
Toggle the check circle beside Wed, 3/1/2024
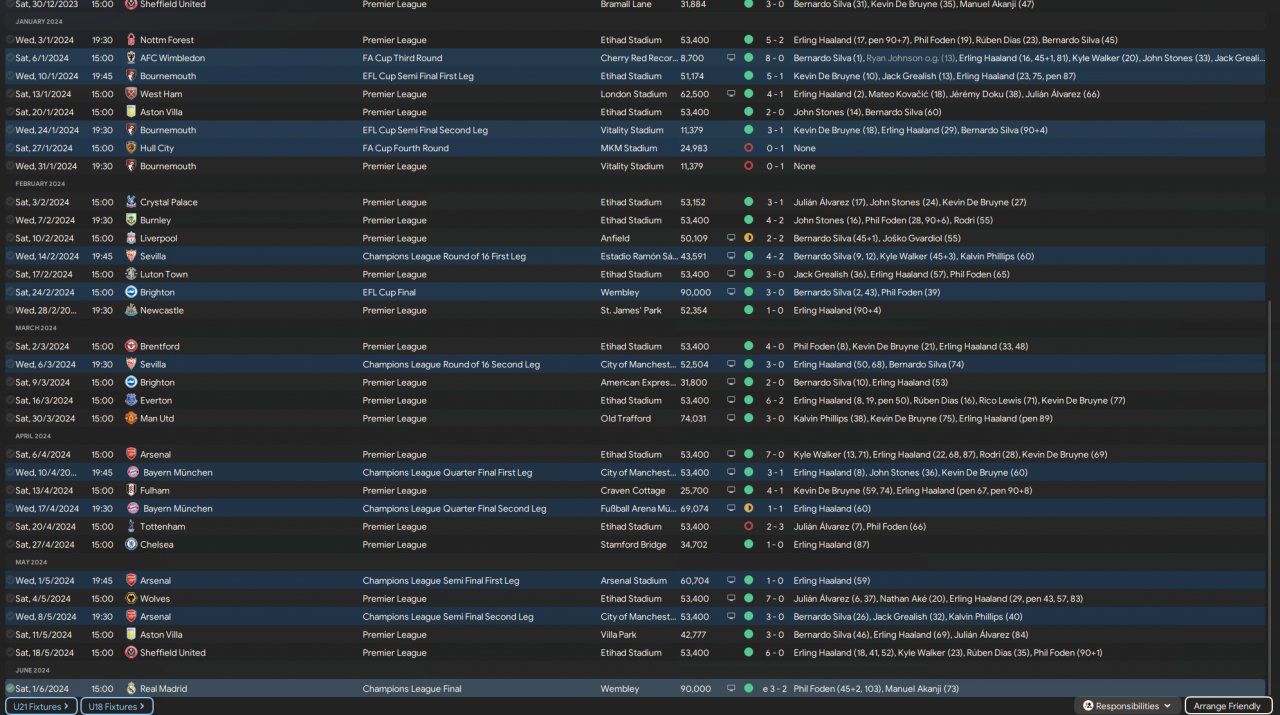(x=10, y=40)
